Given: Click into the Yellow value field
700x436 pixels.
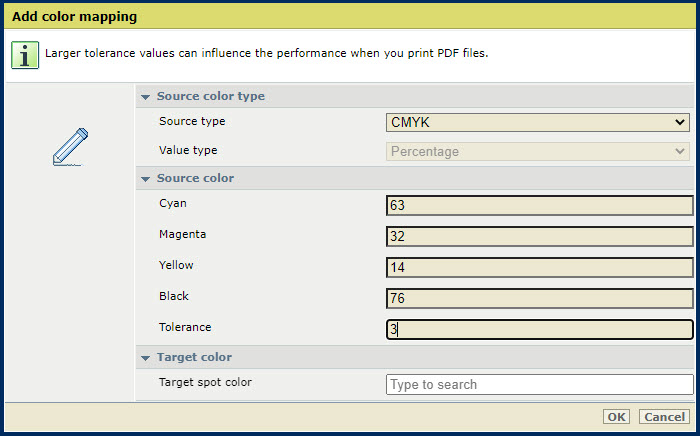Looking at the screenshot, I should (x=538, y=268).
